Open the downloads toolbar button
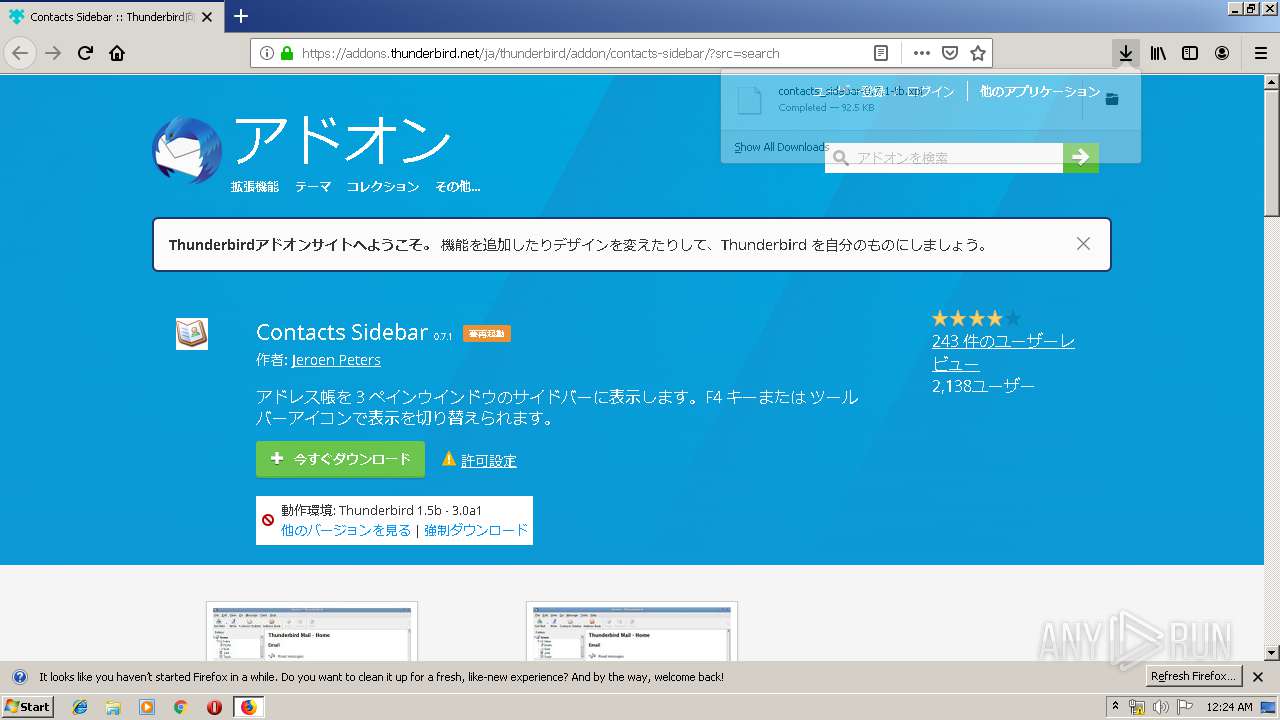 click(x=1126, y=53)
